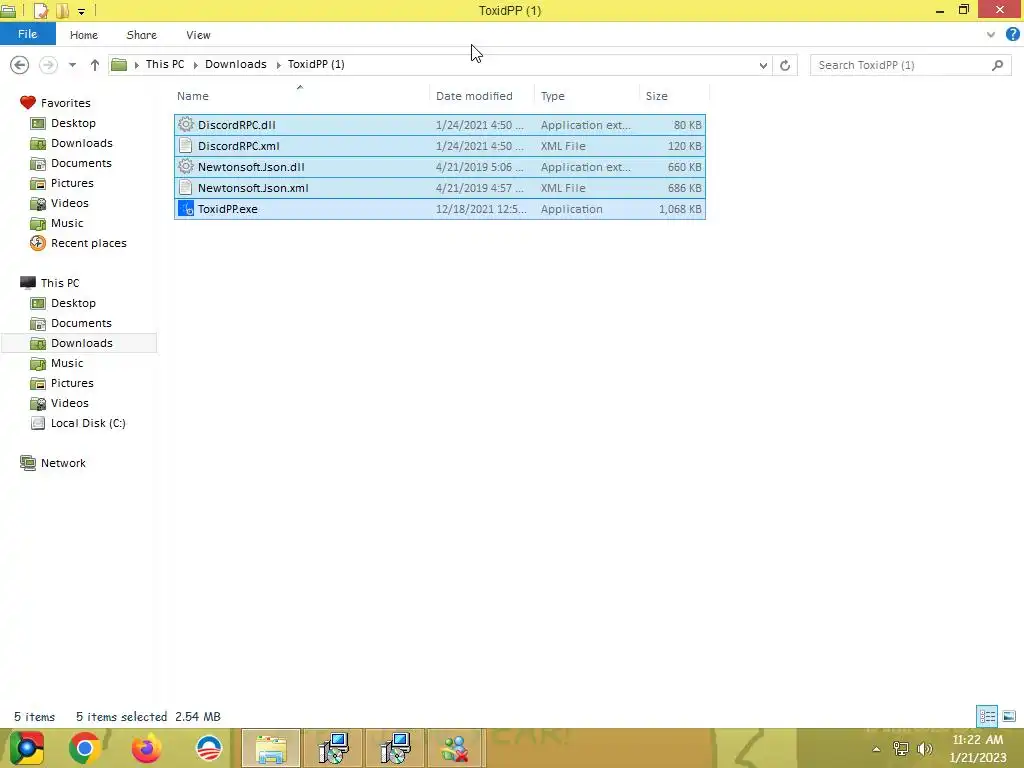The height and width of the screenshot is (768, 1024).
Task: Click New folder icon in title bar
Action: point(63,10)
